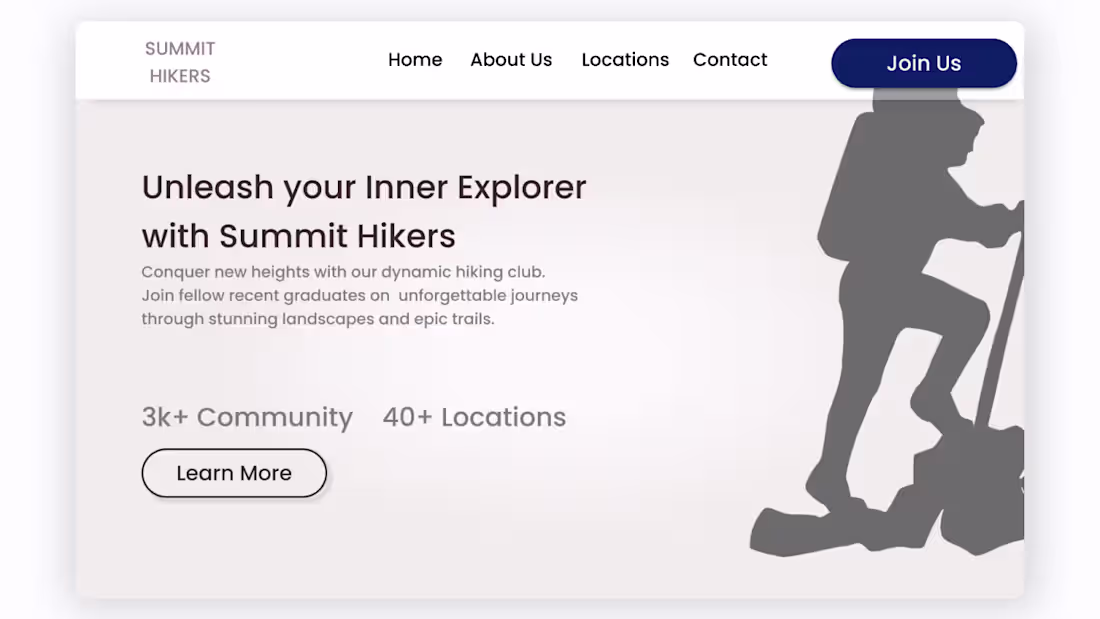Image resolution: width=1100 pixels, height=619 pixels.
Task: Click the word HIKERS in the logo
Action: 180,75
